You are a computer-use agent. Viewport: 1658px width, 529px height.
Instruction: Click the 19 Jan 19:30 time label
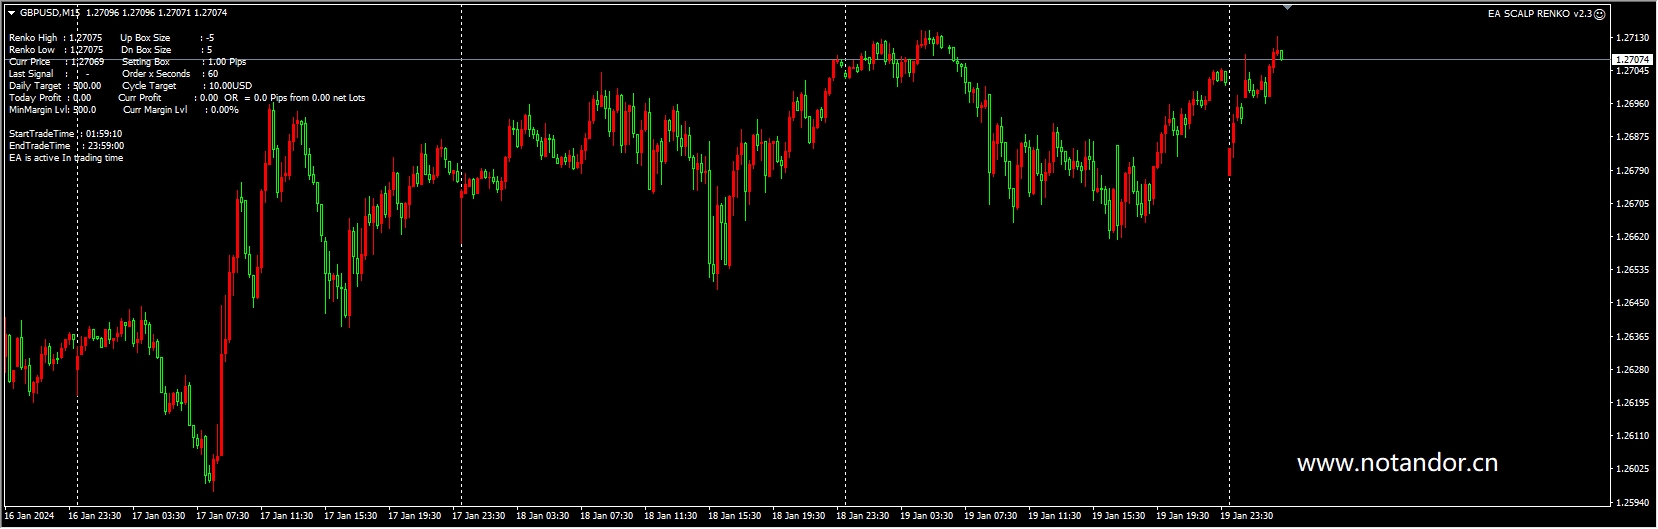[x=1183, y=516]
